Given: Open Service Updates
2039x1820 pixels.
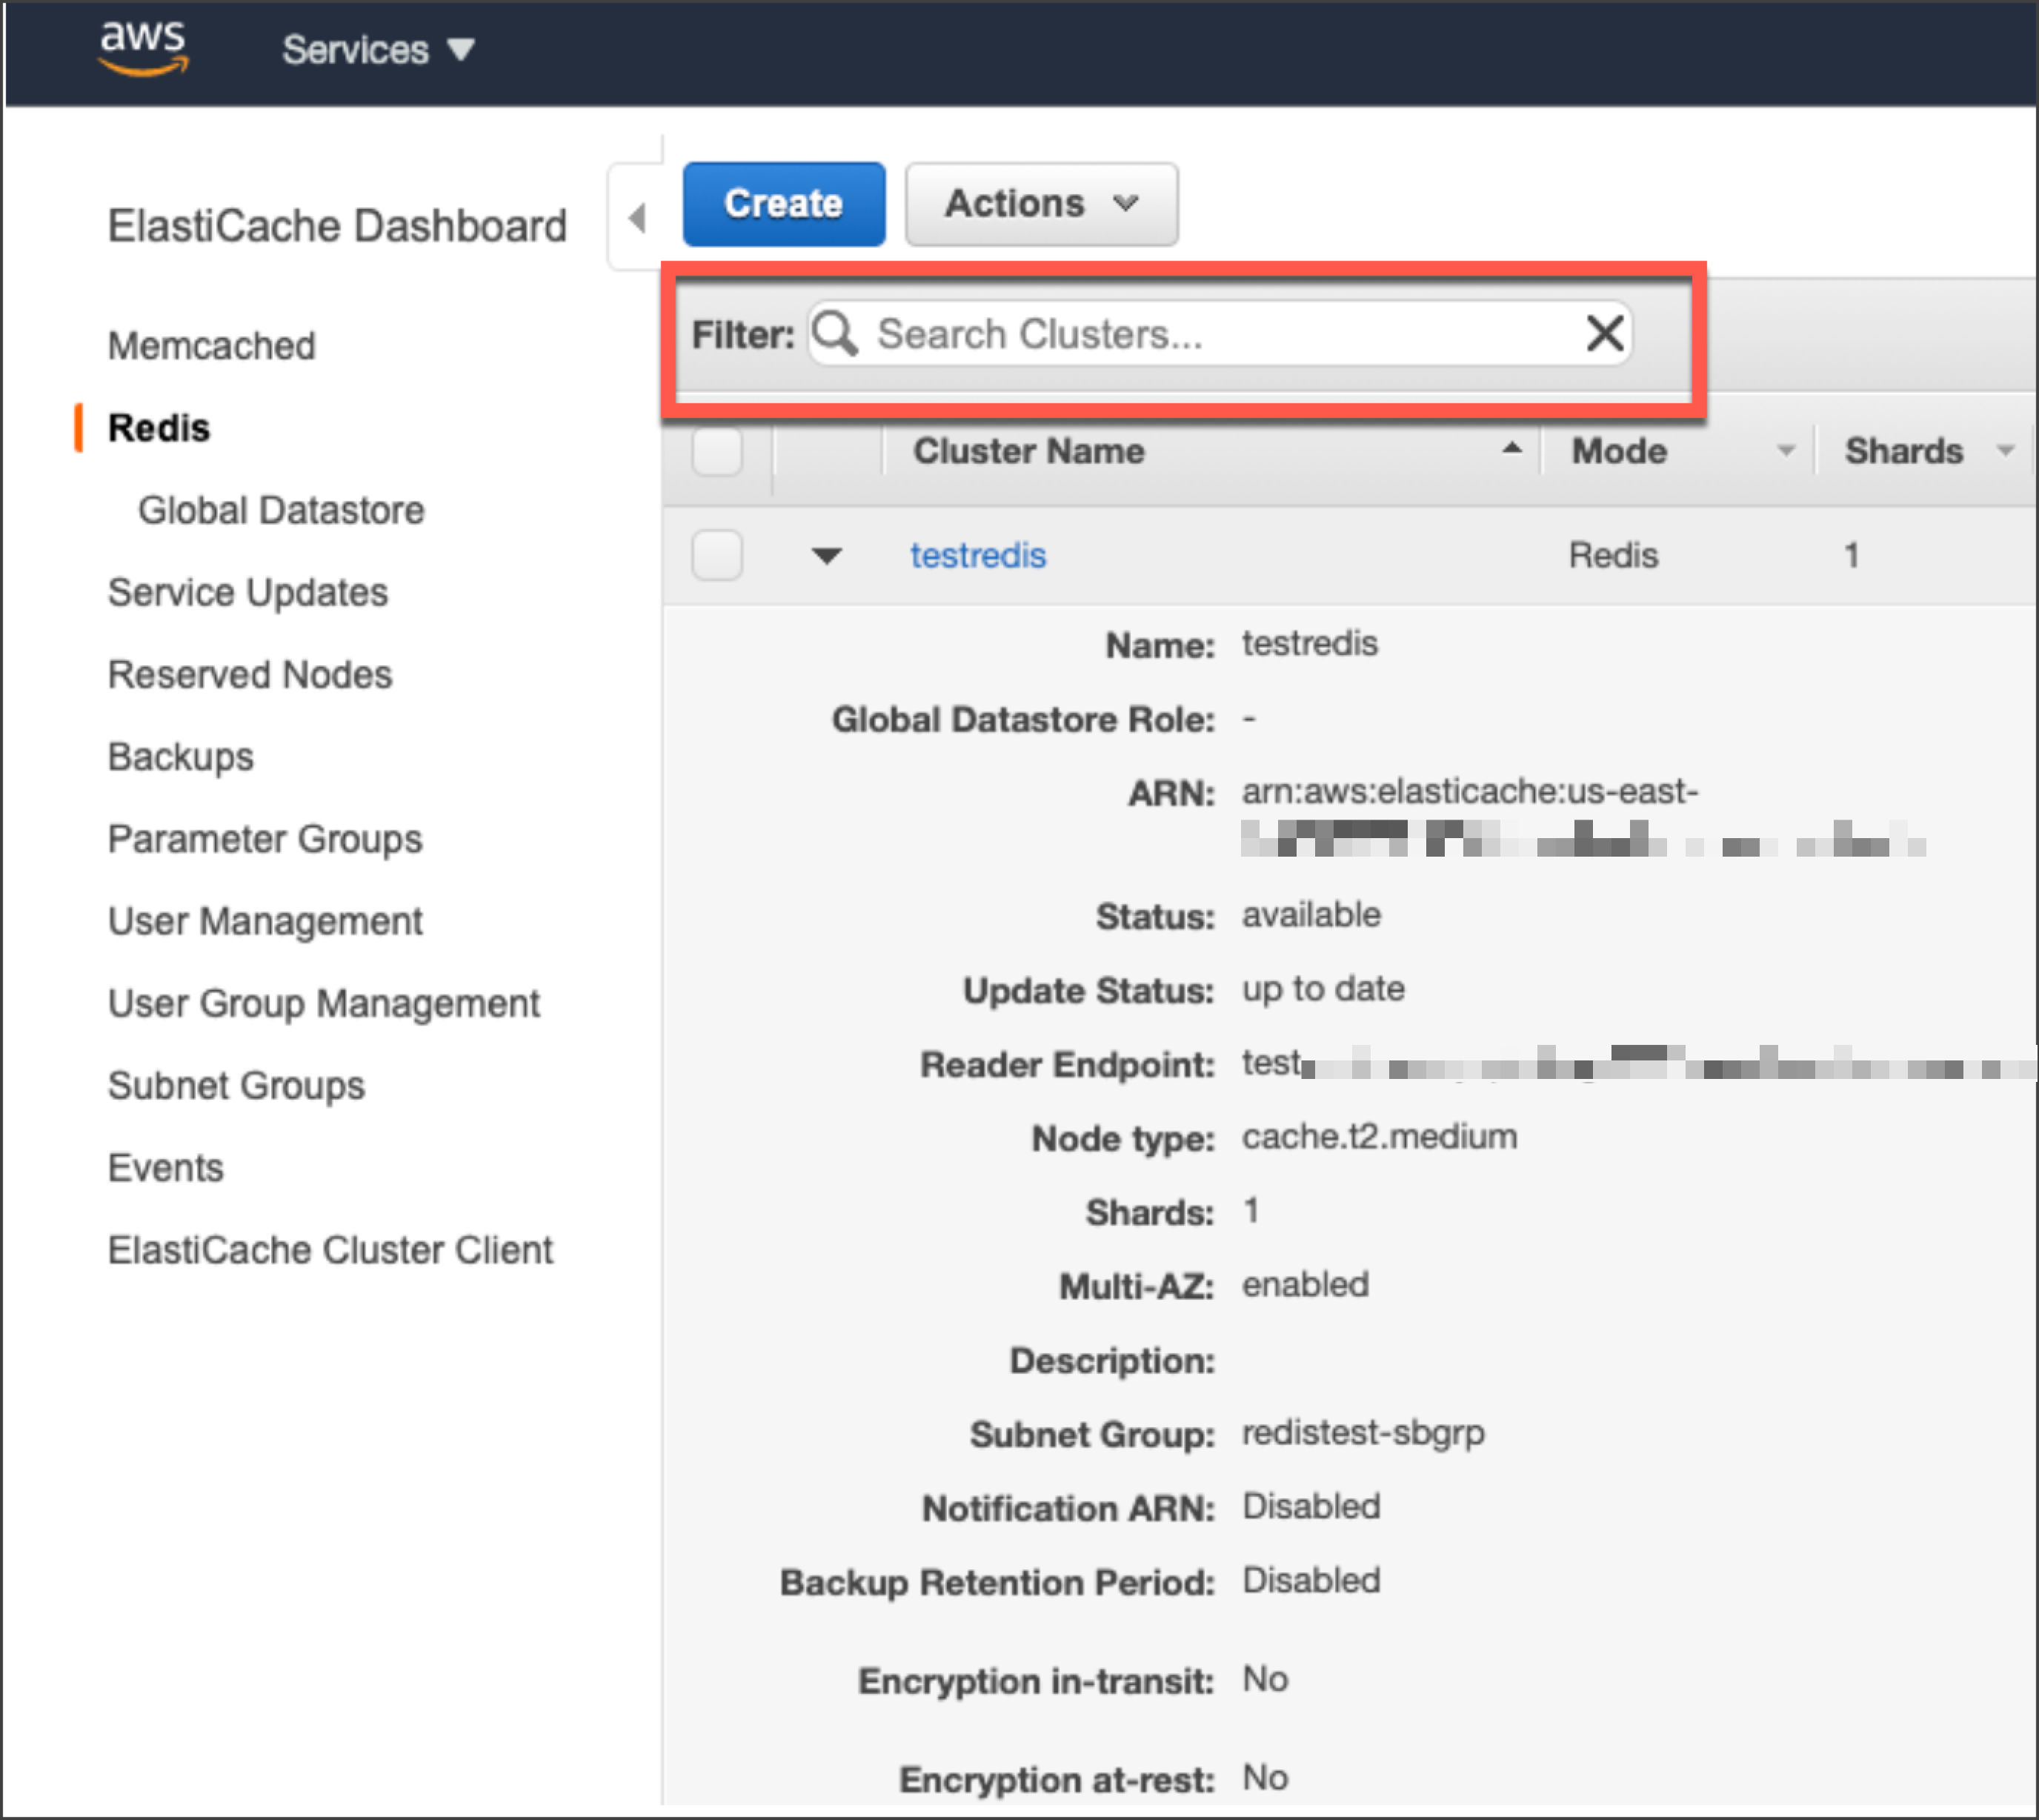Looking at the screenshot, I should 248,592.
